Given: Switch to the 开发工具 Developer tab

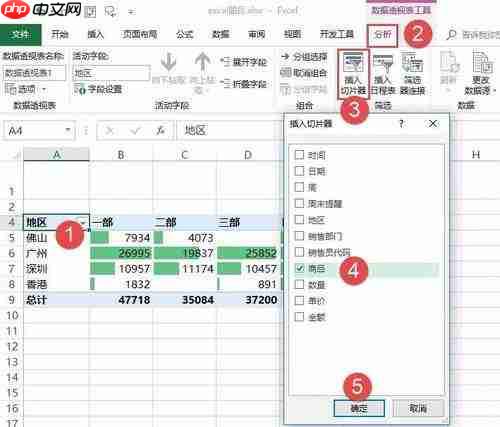Looking at the screenshot, I should (337, 34).
